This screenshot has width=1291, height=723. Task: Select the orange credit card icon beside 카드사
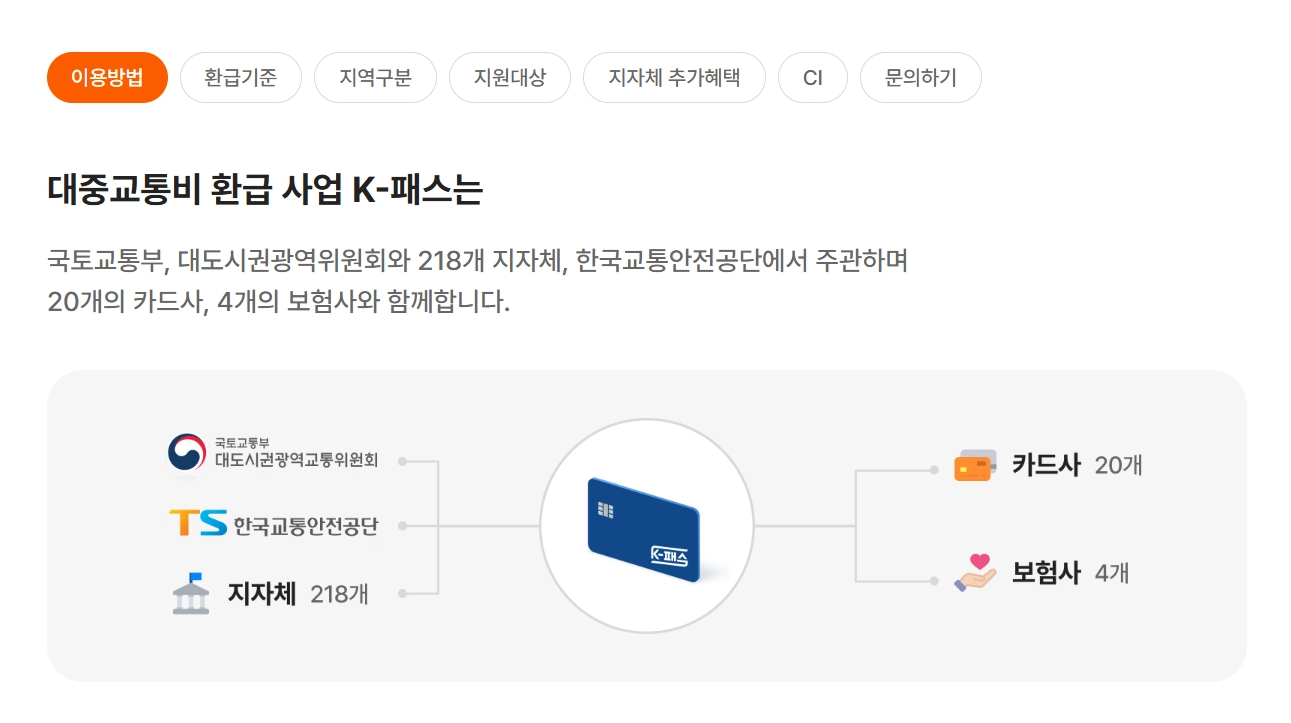(x=973, y=464)
